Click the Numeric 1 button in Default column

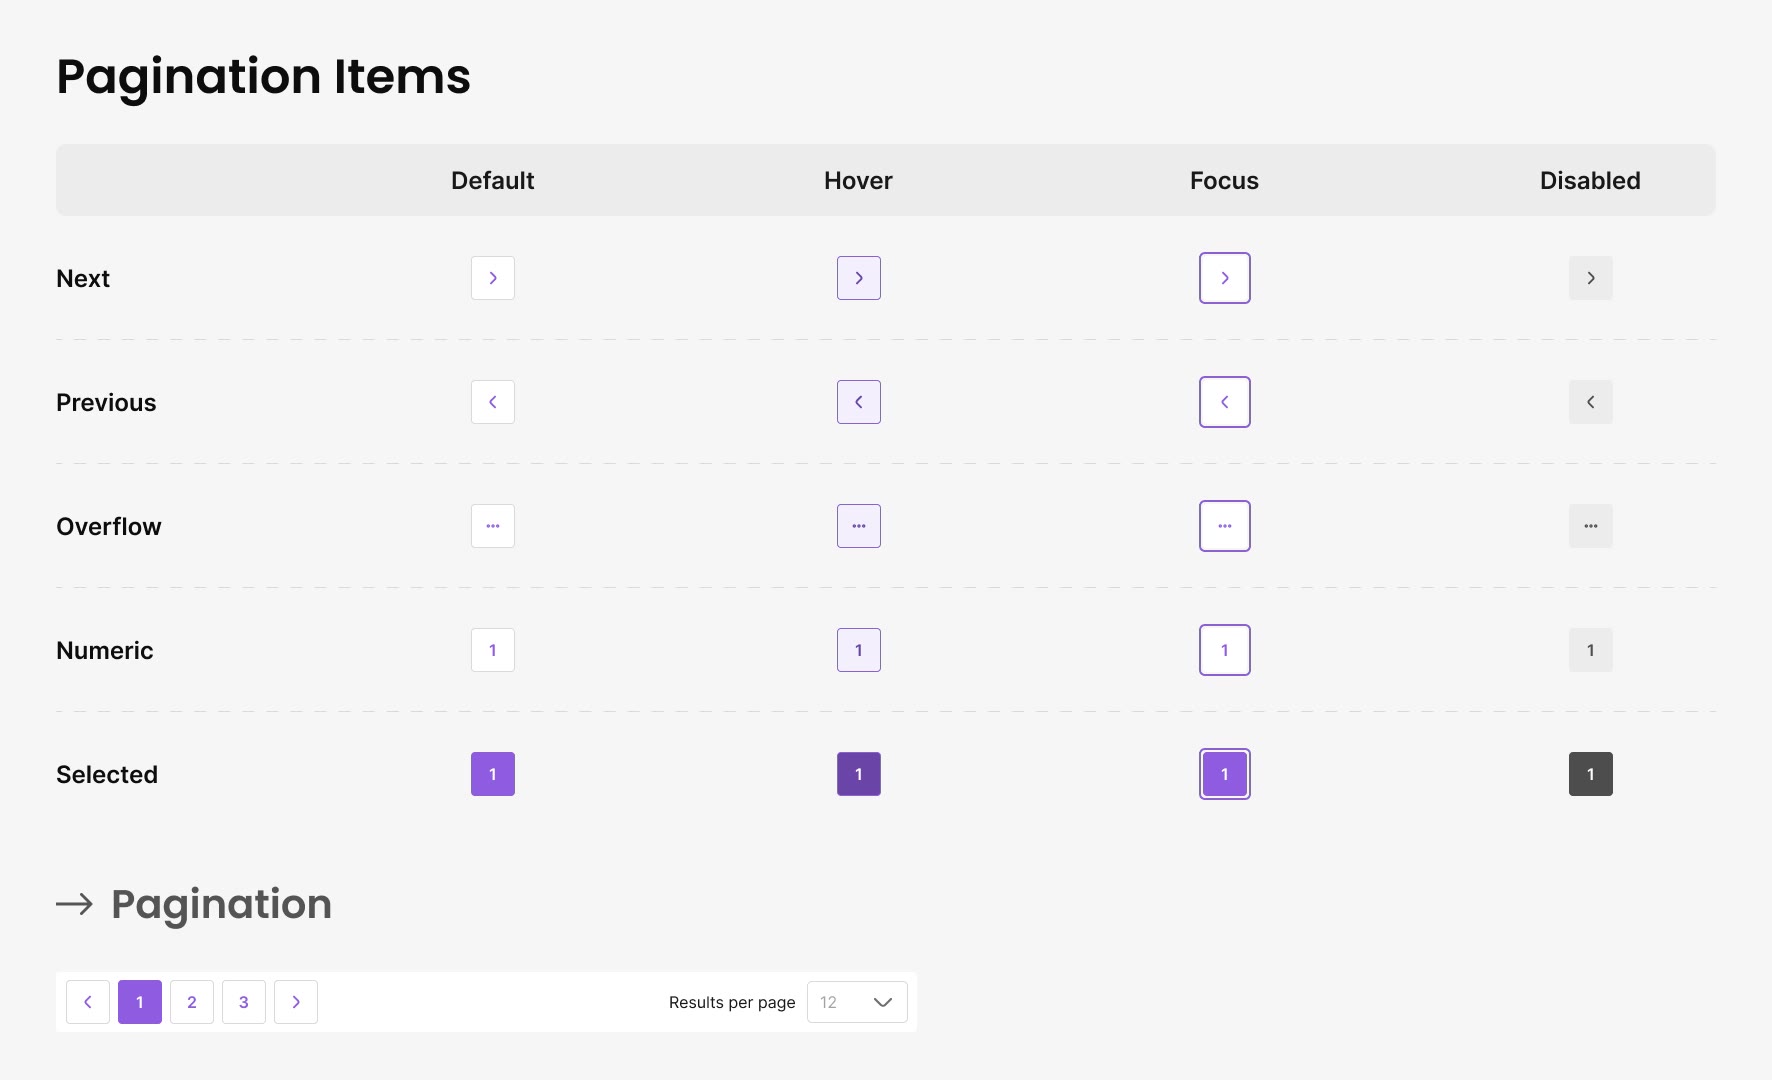coord(493,650)
